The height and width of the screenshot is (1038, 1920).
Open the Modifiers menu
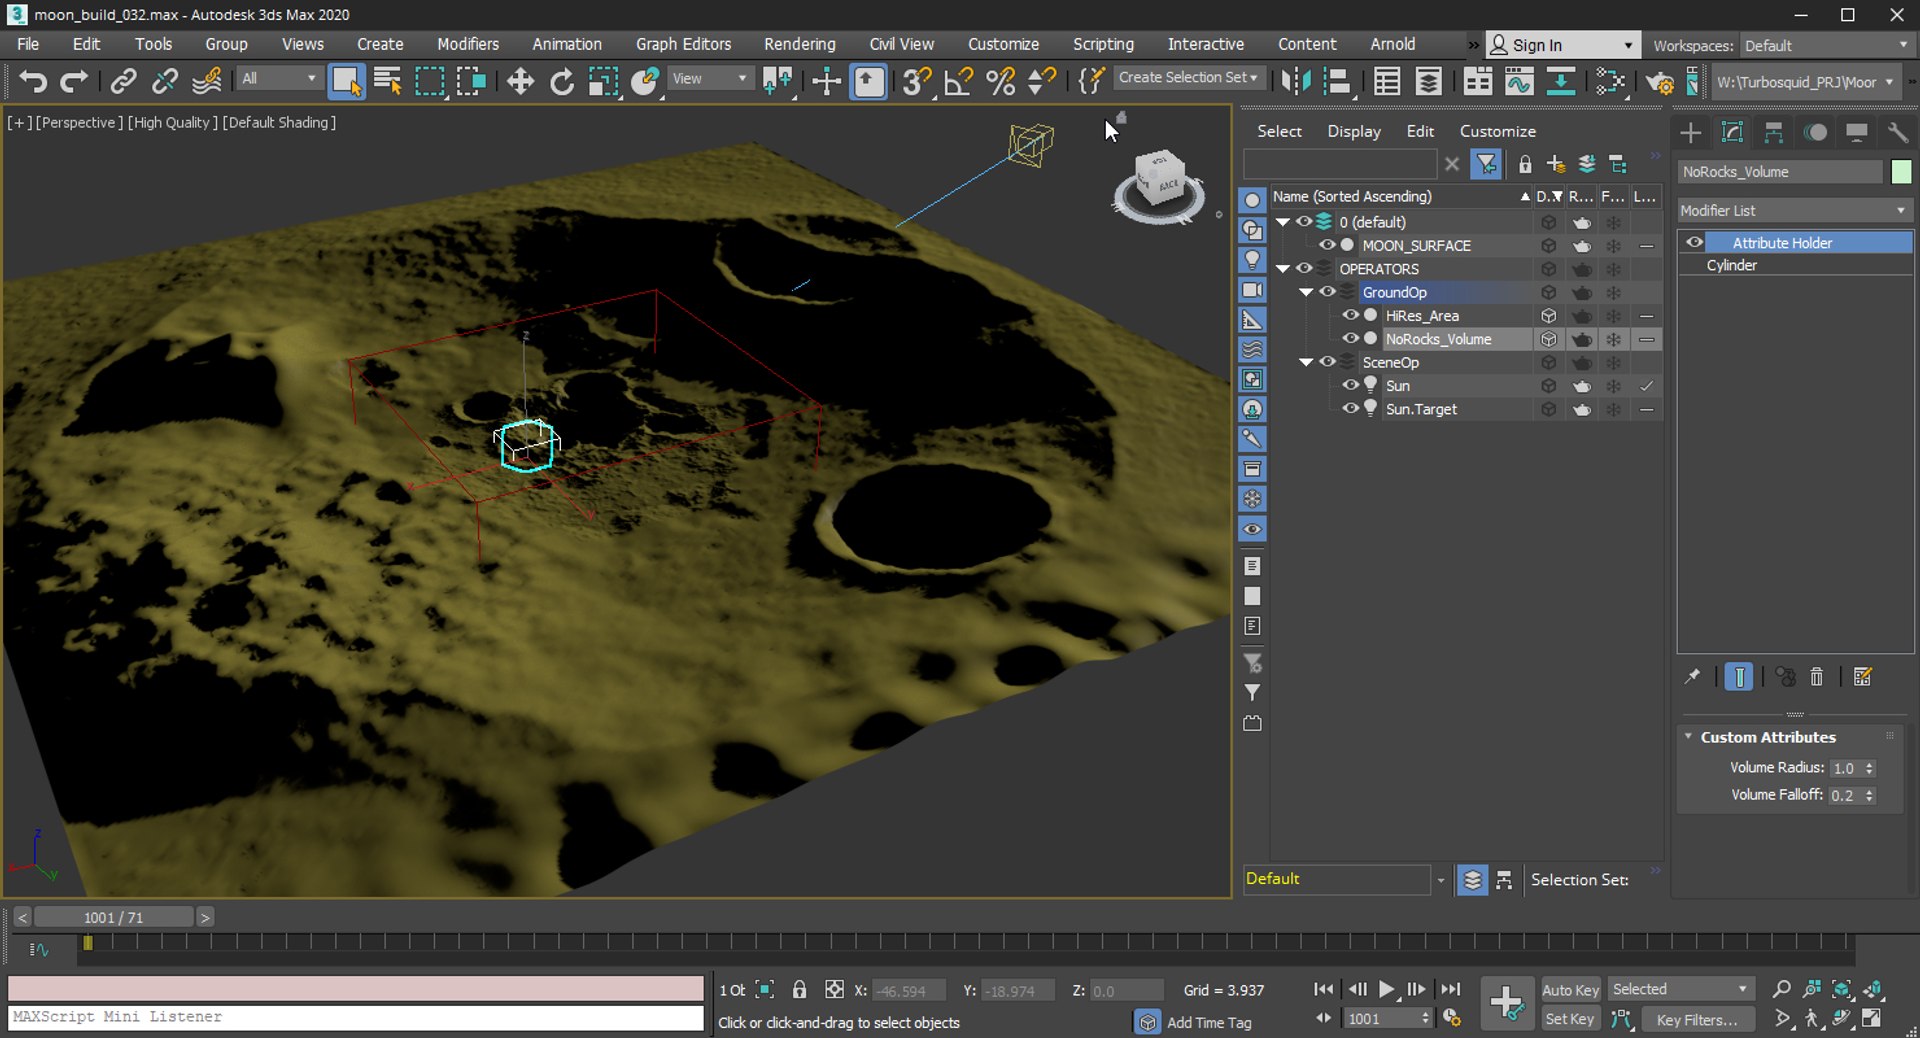tap(468, 44)
